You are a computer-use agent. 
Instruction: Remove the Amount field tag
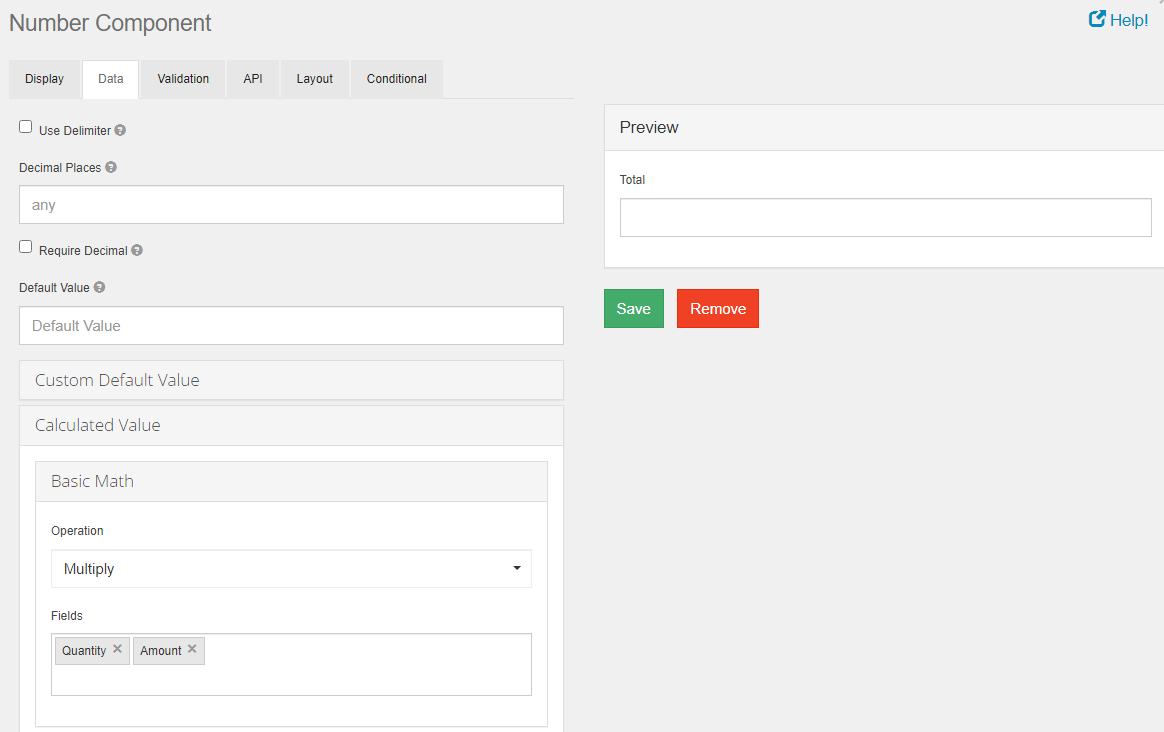coord(192,649)
